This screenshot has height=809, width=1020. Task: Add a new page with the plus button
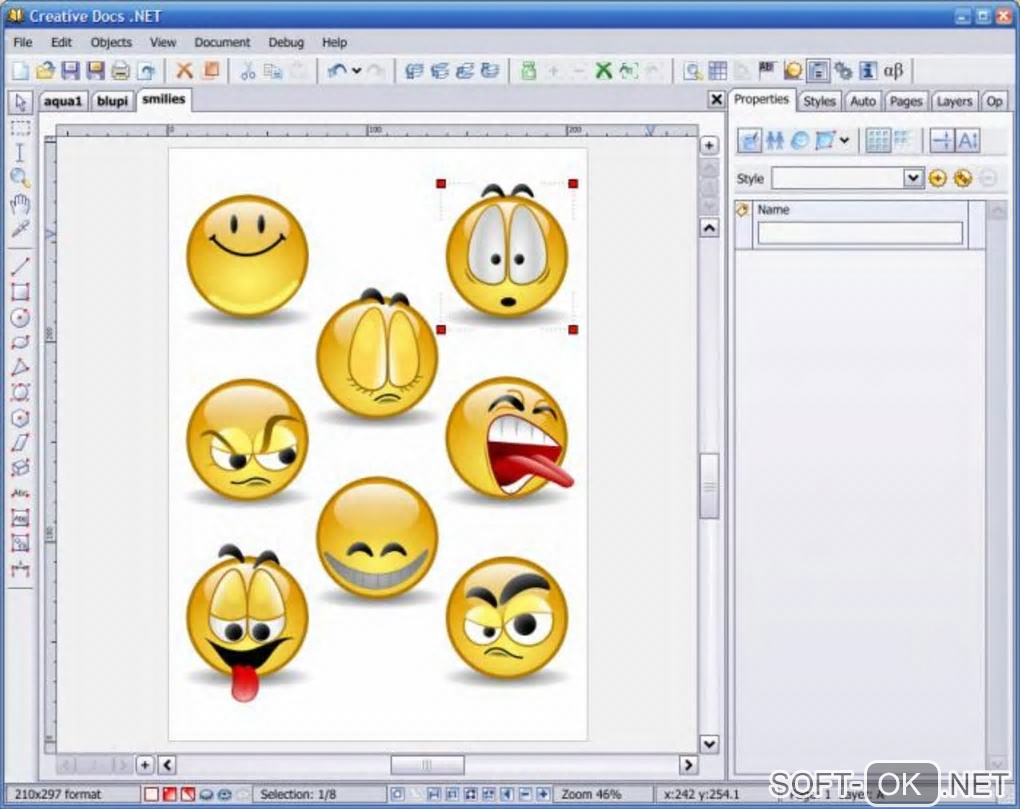pyautogui.click(x=145, y=765)
